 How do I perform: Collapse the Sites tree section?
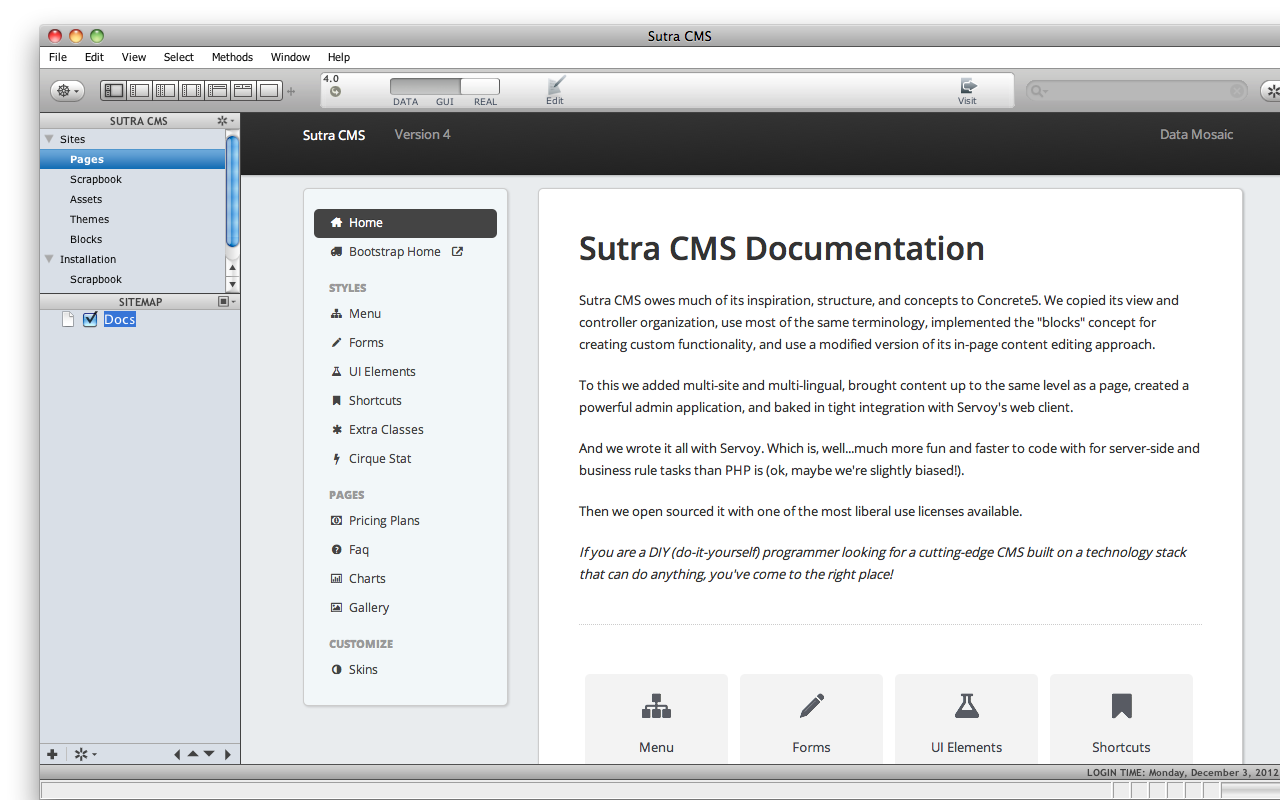[49, 139]
